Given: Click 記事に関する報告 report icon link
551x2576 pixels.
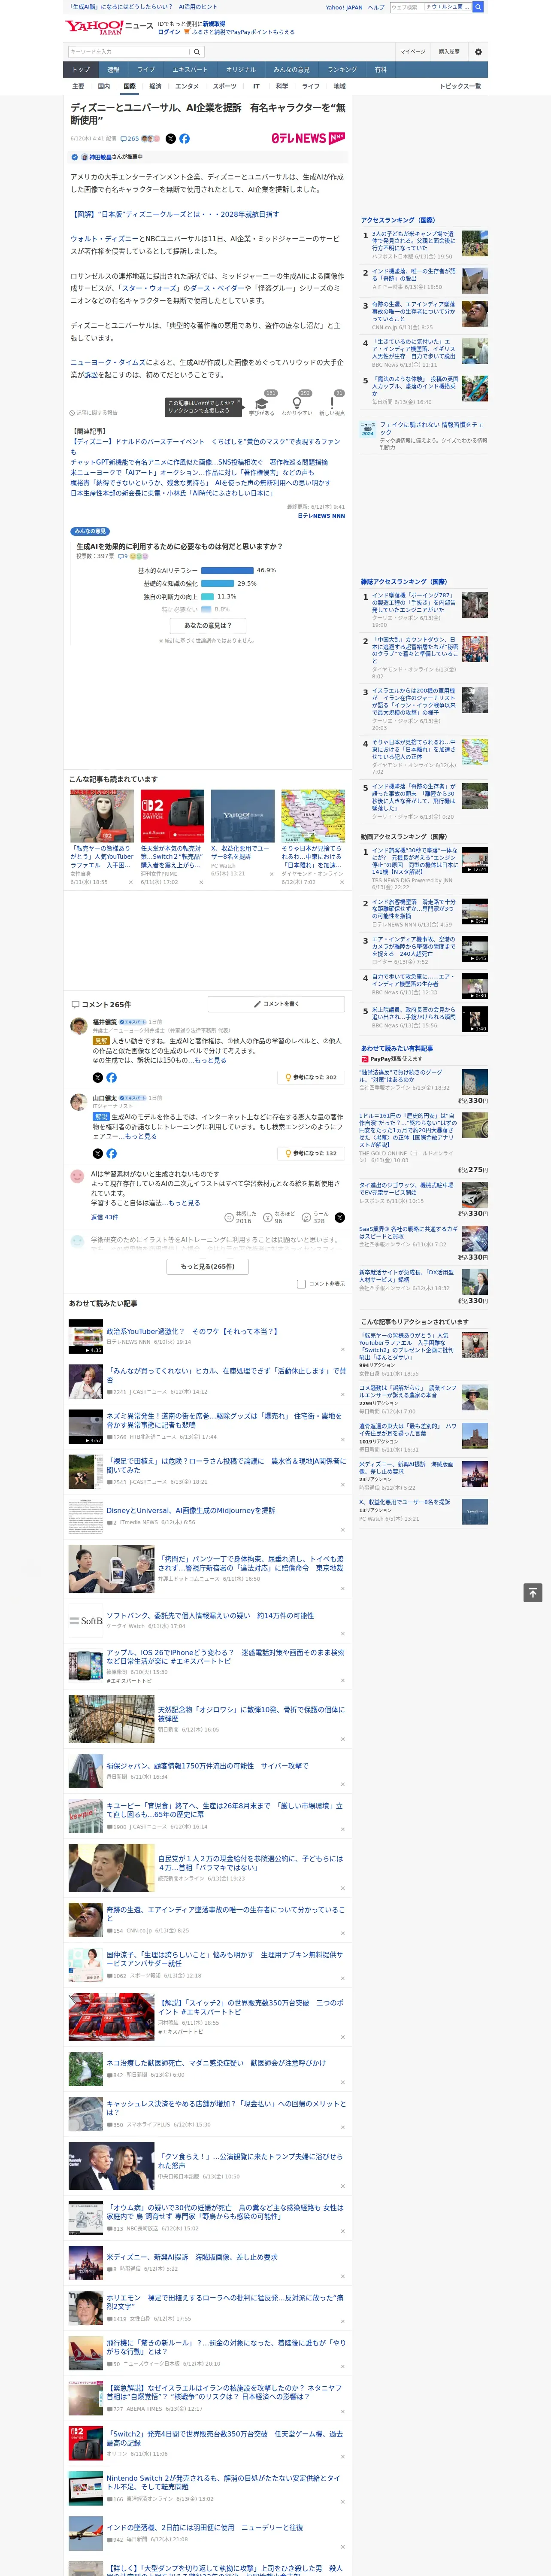Looking at the screenshot, I should coord(94,412).
